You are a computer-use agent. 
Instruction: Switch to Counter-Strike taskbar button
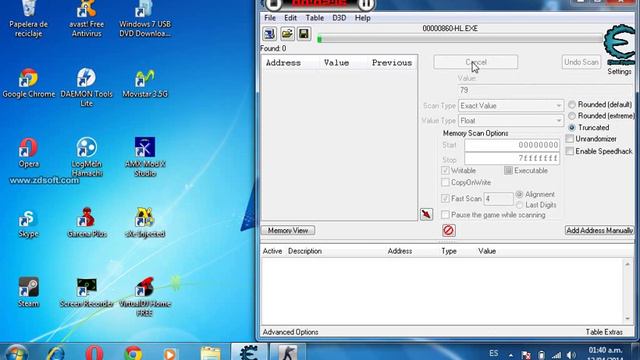click(288, 352)
